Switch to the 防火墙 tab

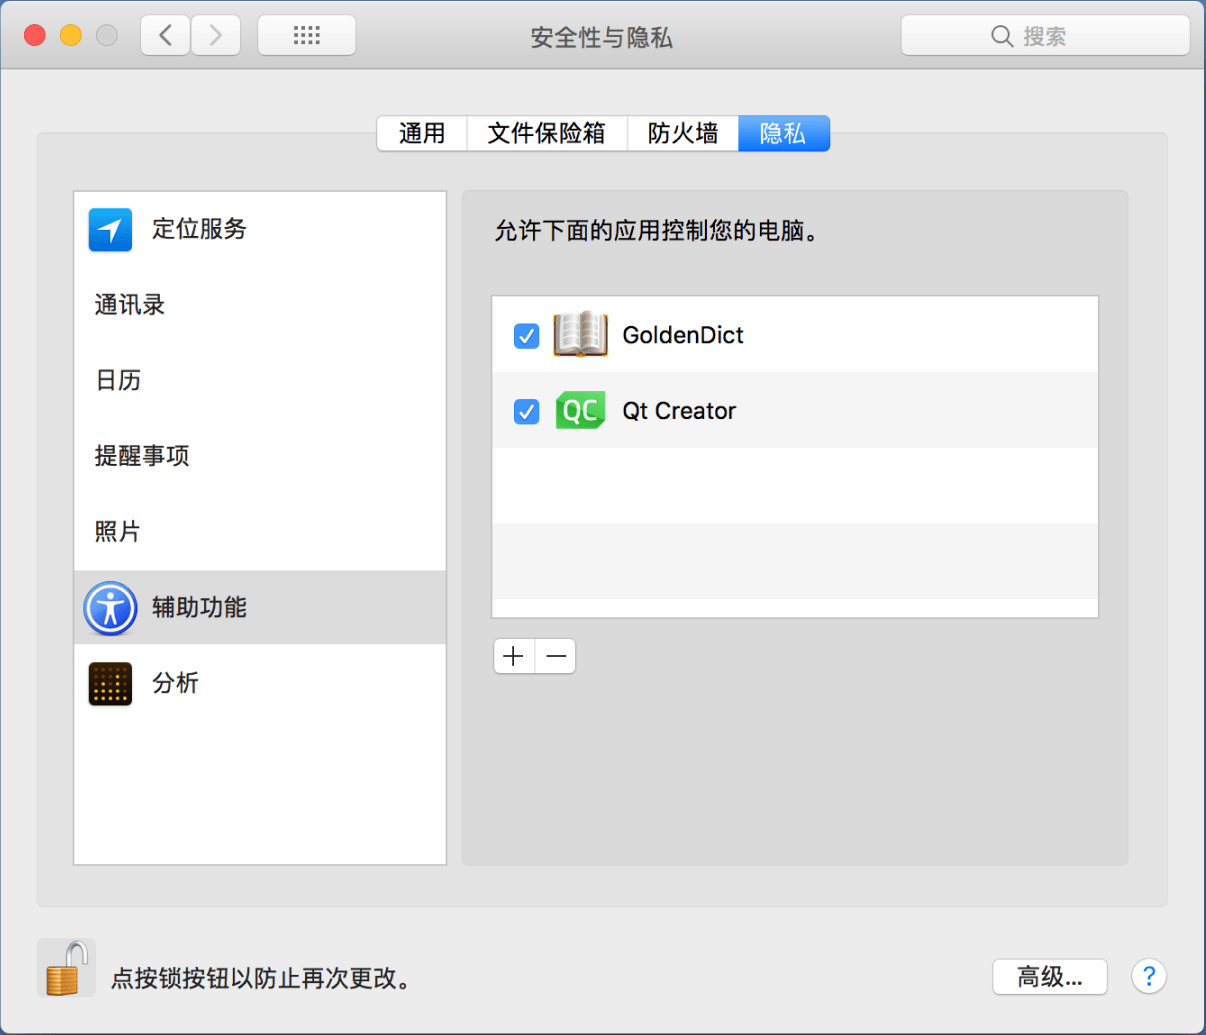[x=682, y=133]
